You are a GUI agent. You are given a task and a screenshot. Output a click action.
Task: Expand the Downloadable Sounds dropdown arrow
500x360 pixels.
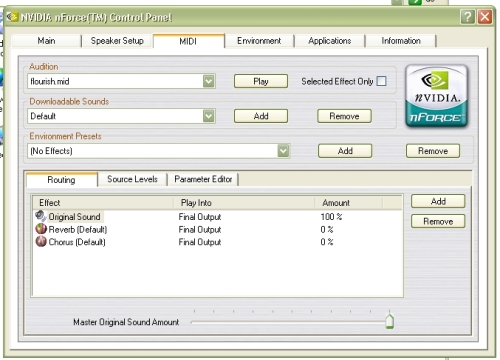point(209,116)
